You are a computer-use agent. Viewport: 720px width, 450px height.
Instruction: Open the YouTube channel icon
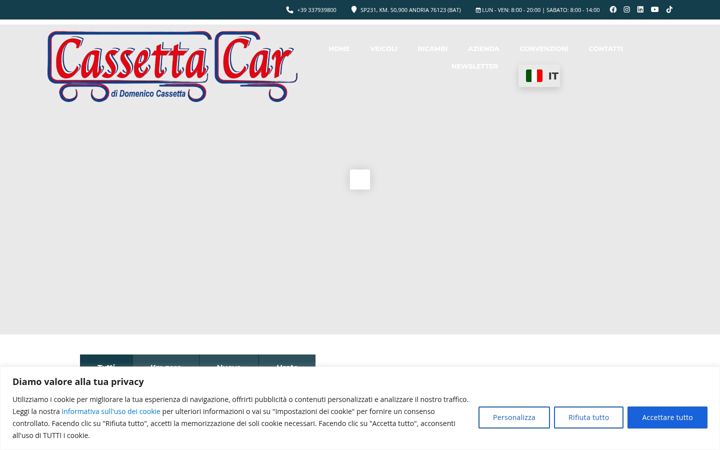click(655, 9)
